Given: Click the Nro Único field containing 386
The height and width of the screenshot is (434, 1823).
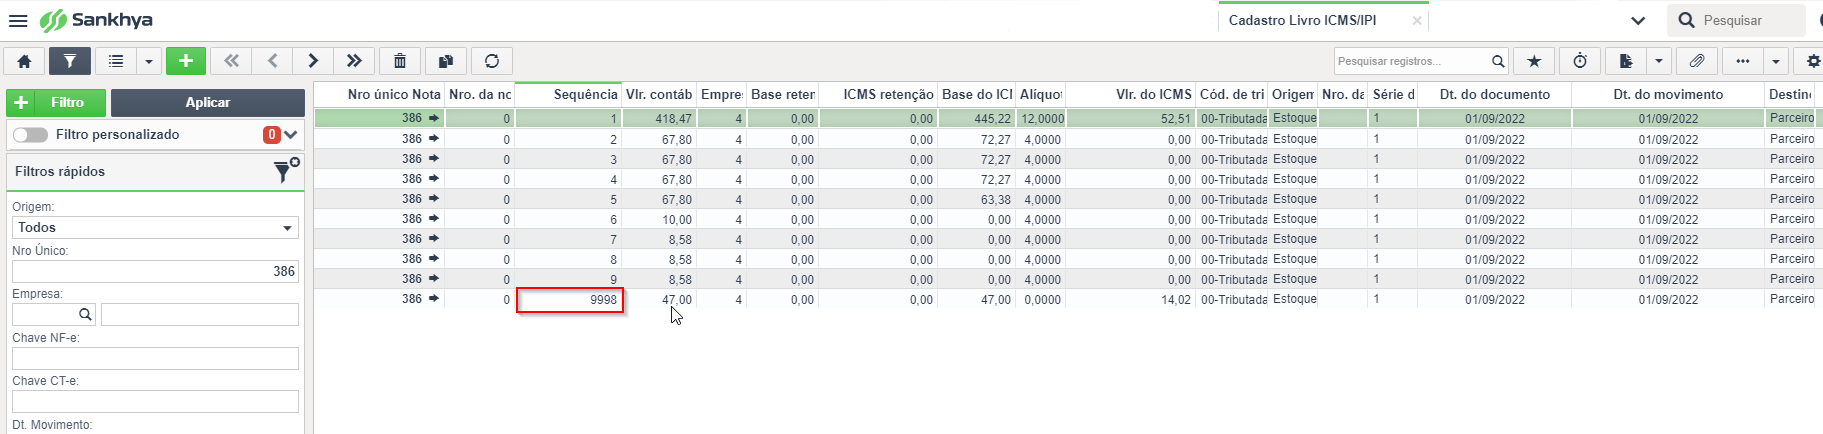Looking at the screenshot, I should coord(155,271).
